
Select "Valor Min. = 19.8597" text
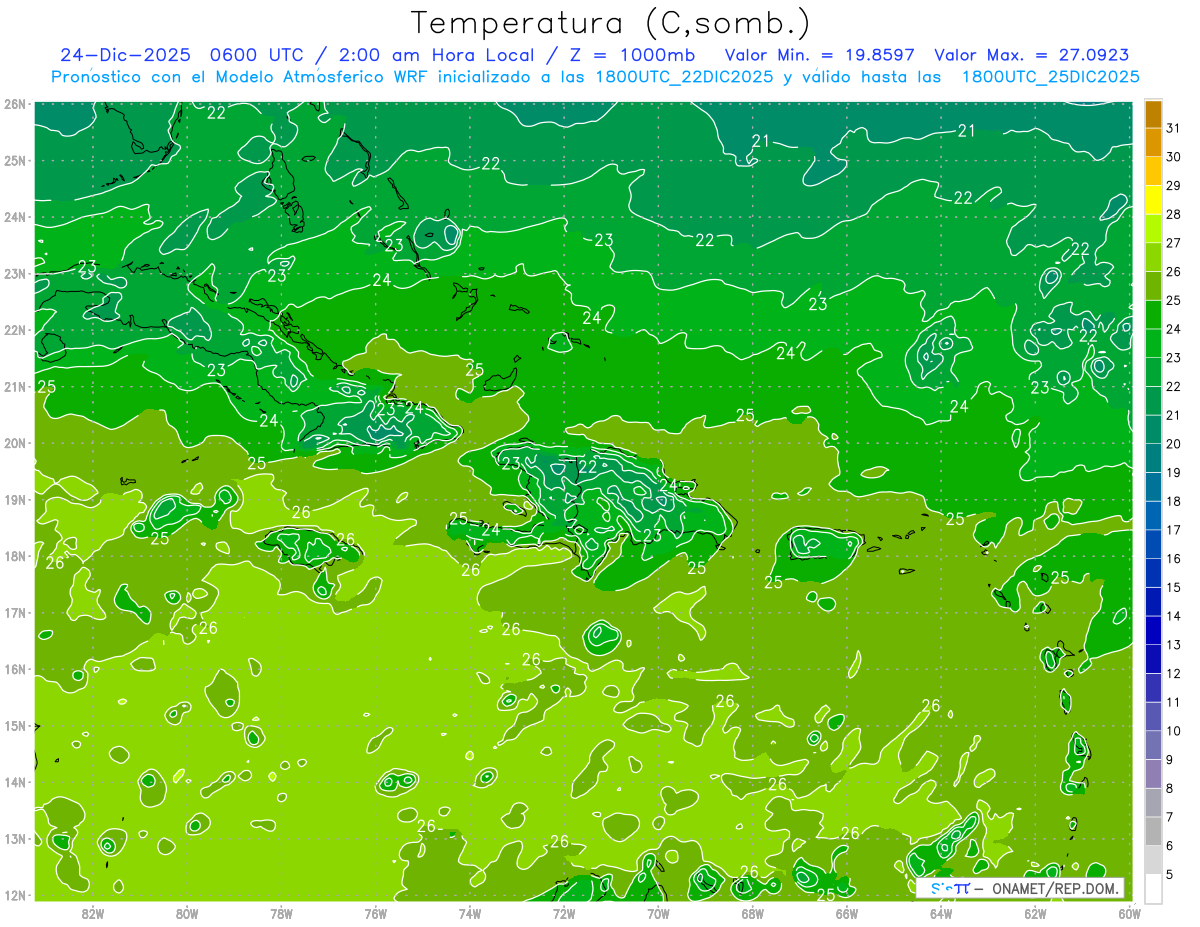point(820,55)
